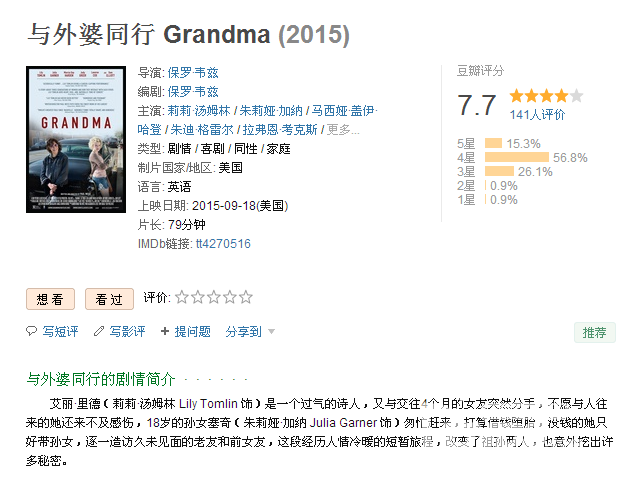This screenshot has width=631, height=488.
Task: Mark the movie as 看过
Action: pyautogui.click(x=109, y=299)
